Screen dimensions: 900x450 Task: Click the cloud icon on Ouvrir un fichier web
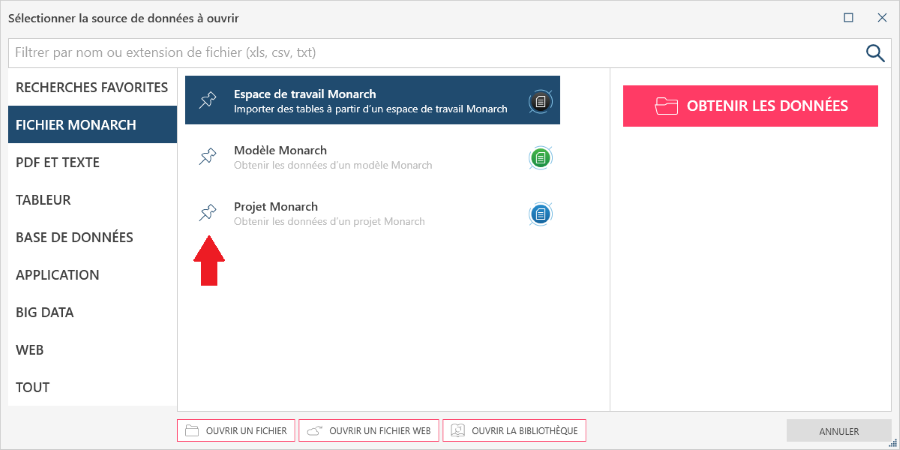(314, 431)
